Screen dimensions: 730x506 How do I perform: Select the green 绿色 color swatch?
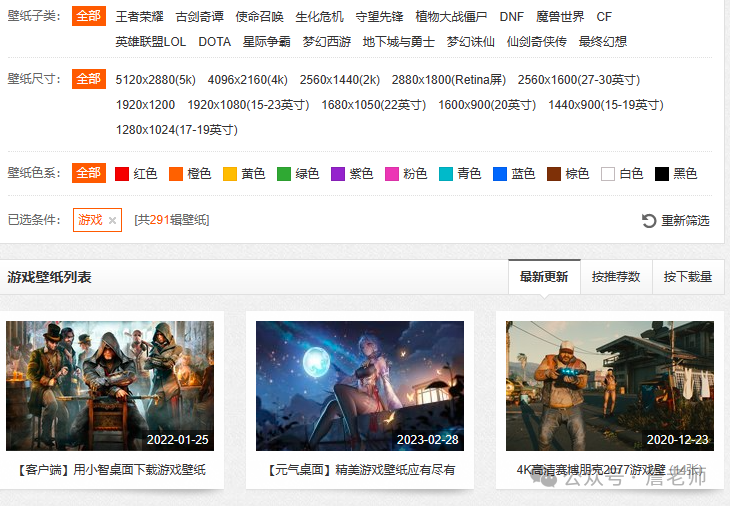[284, 174]
